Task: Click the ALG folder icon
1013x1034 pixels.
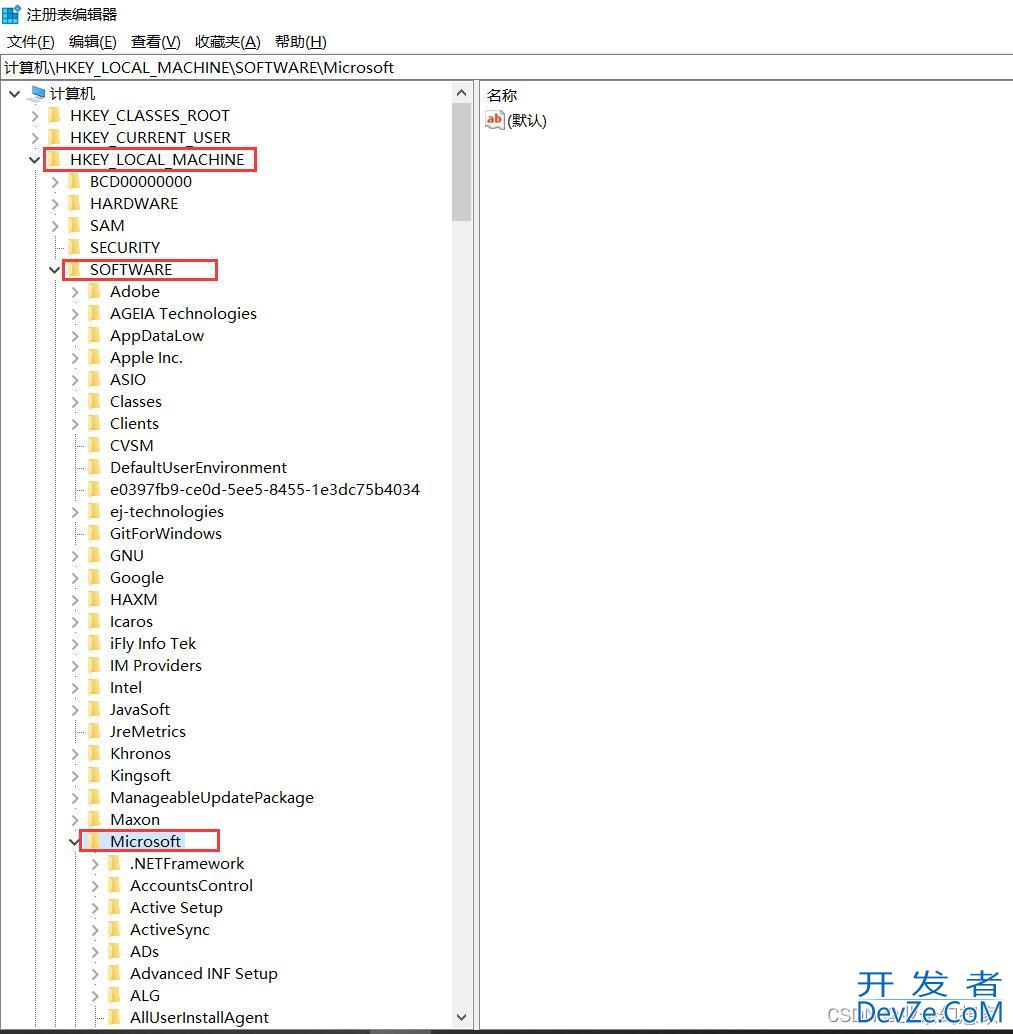Action: [114, 995]
